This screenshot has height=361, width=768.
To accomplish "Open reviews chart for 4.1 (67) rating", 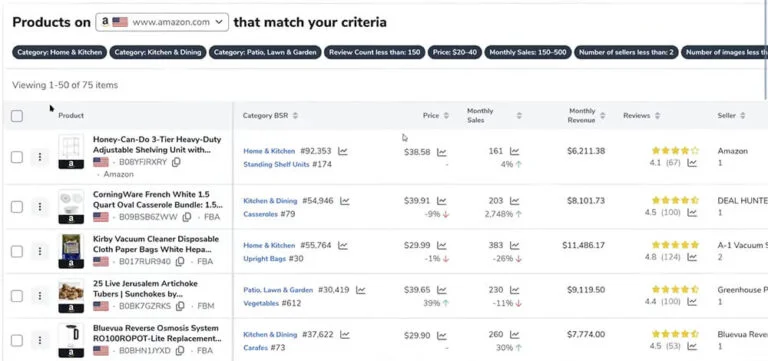I will (692, 163).
